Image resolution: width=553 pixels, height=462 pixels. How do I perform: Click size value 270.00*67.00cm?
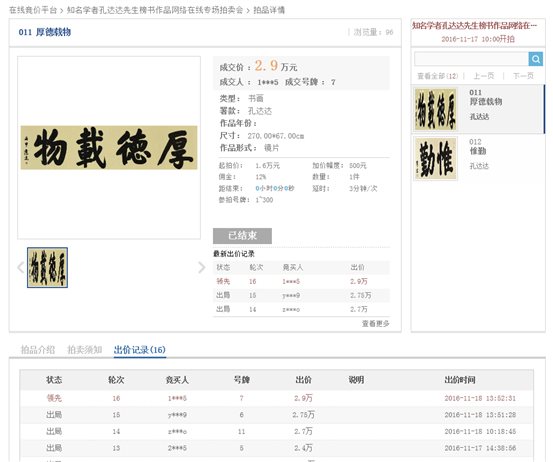click(275, 136)
